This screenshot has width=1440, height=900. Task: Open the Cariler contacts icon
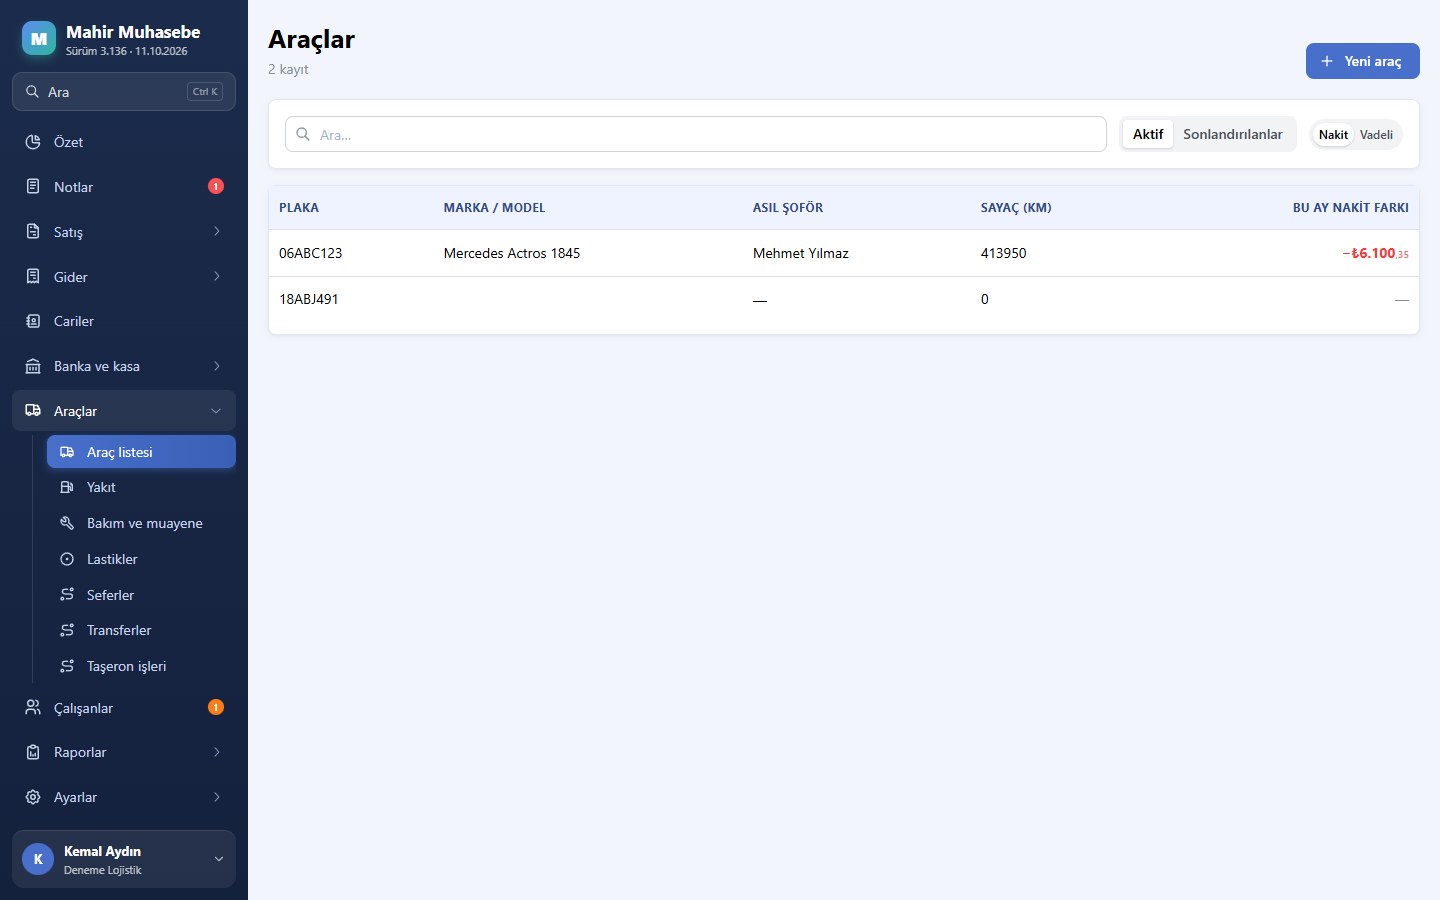[33, 321]
